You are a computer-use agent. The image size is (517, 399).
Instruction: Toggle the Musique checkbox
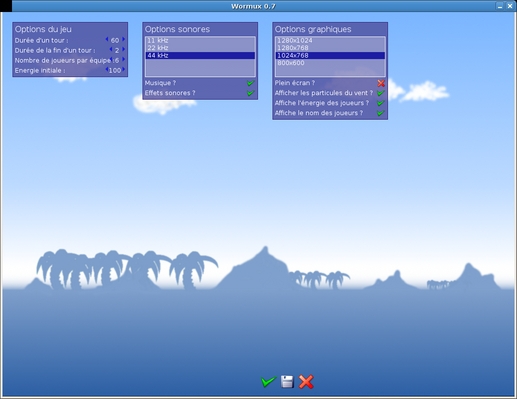[x=251, y=83]
